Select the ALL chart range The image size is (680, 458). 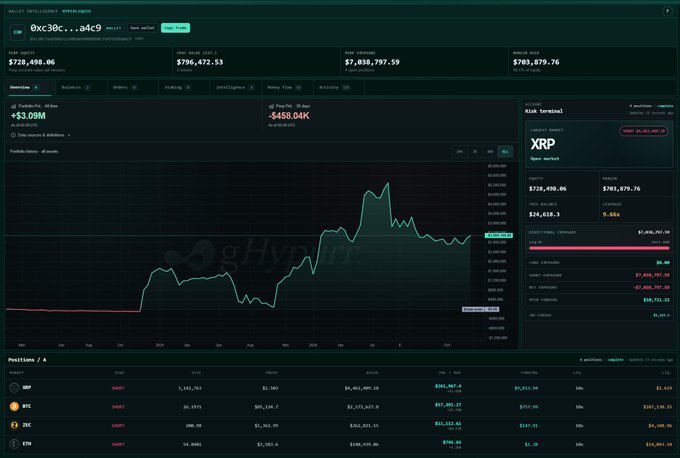pos(505,151)
